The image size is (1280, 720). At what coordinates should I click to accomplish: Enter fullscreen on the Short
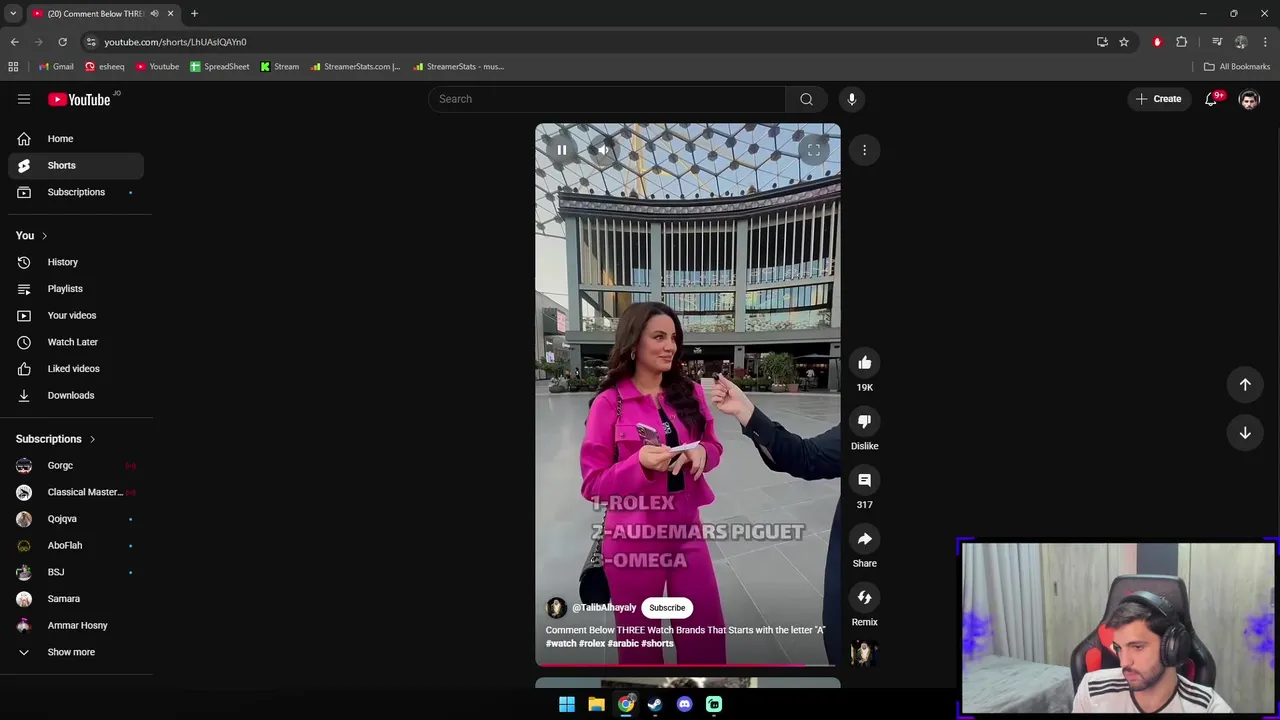pyautogui.click(x=814, y=150)
